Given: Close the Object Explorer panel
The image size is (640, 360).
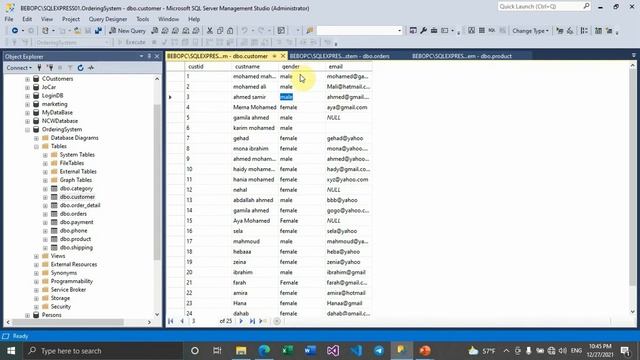Looking at the screenshot, I should point(157,56).
